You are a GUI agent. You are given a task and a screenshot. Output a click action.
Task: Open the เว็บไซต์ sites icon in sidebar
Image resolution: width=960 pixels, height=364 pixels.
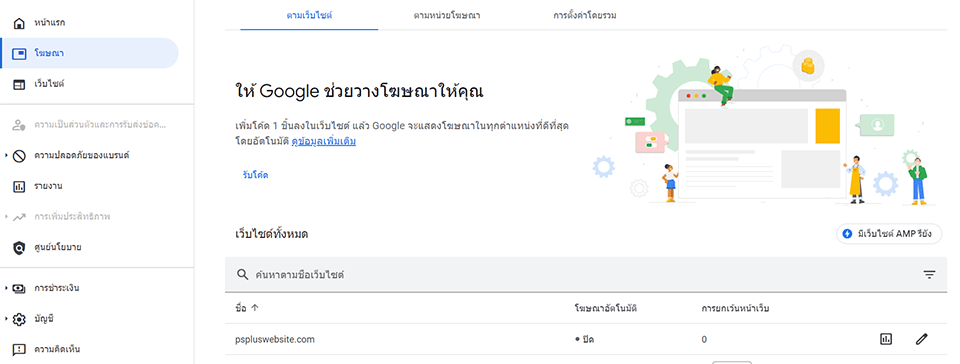click(19, 84)
